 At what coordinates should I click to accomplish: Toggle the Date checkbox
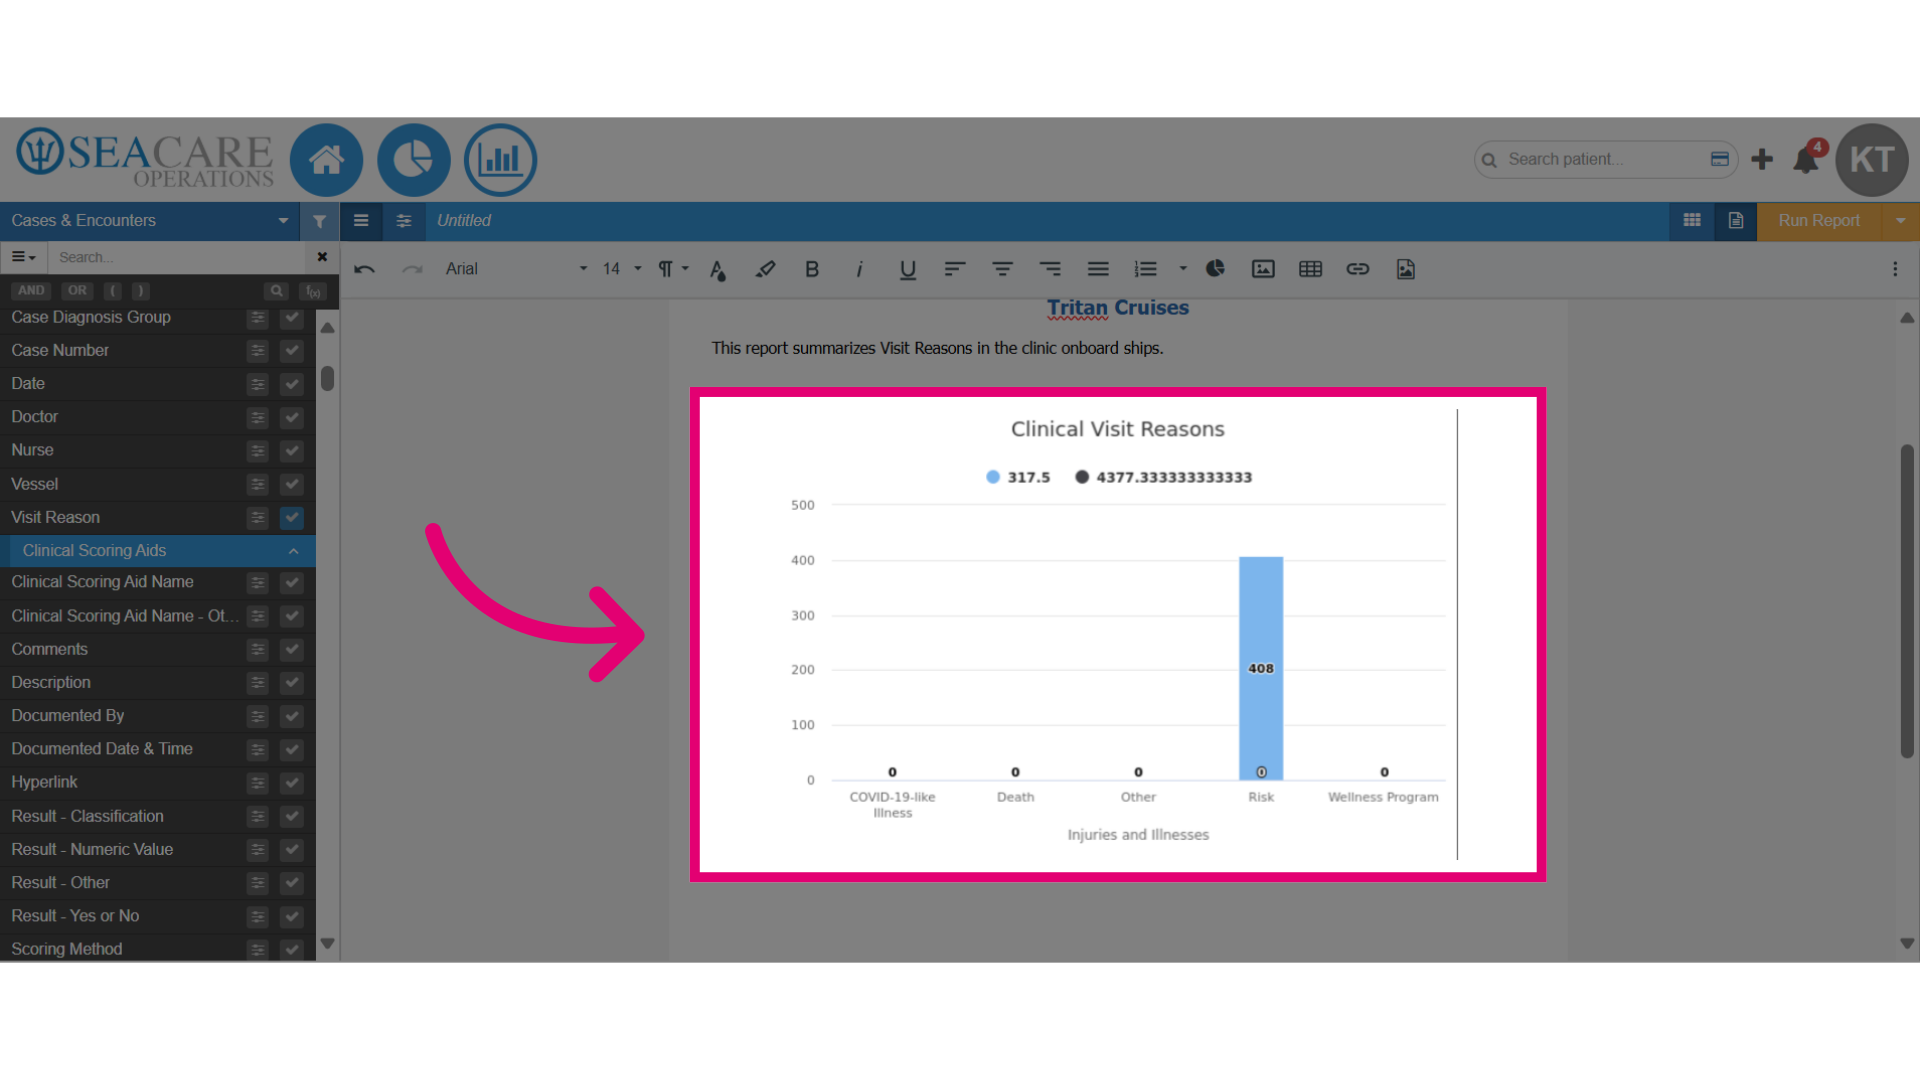pyautogui.click(x=292, y=384)
